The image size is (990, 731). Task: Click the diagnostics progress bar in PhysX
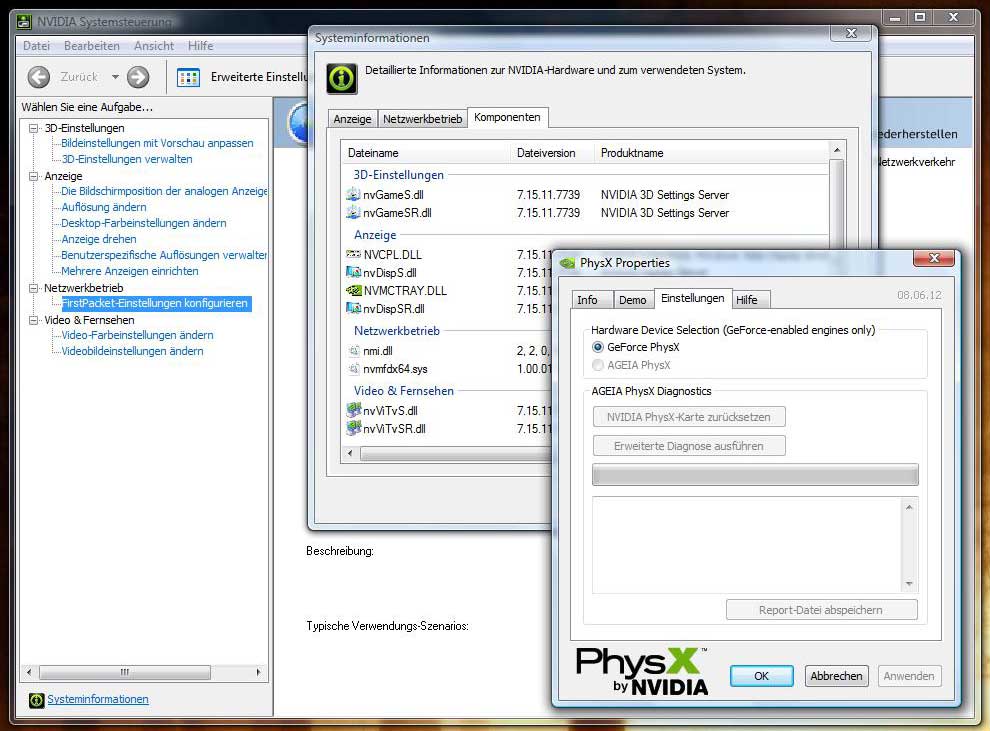tap(755, 475)
